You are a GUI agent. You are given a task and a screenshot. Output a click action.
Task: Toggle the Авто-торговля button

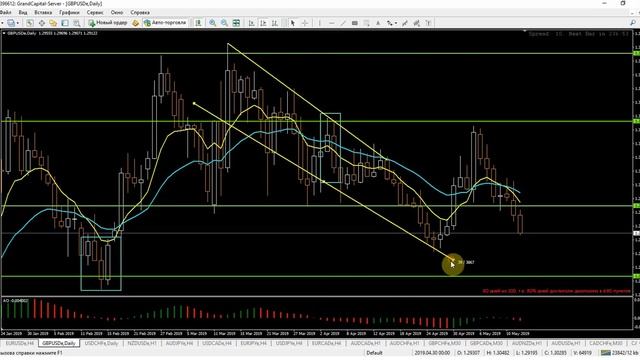click(x=165, y=23)
